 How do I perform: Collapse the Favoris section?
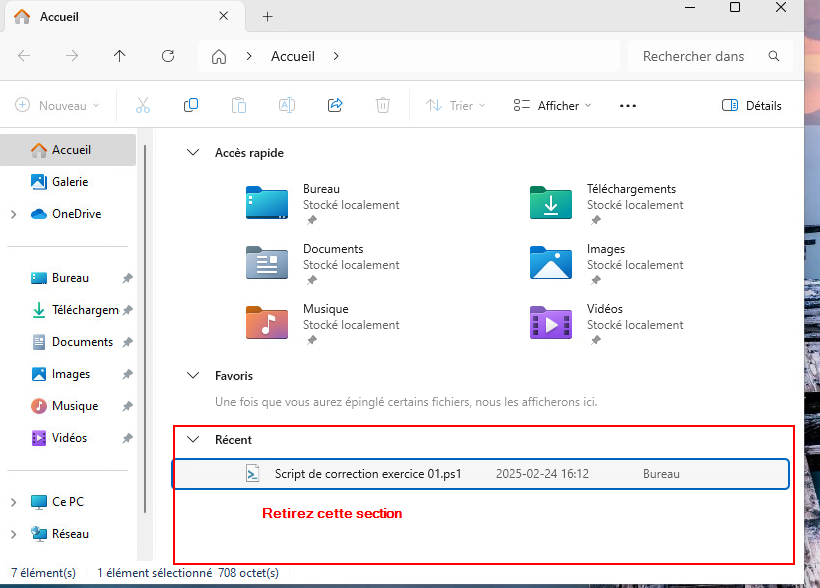[193, 375]
